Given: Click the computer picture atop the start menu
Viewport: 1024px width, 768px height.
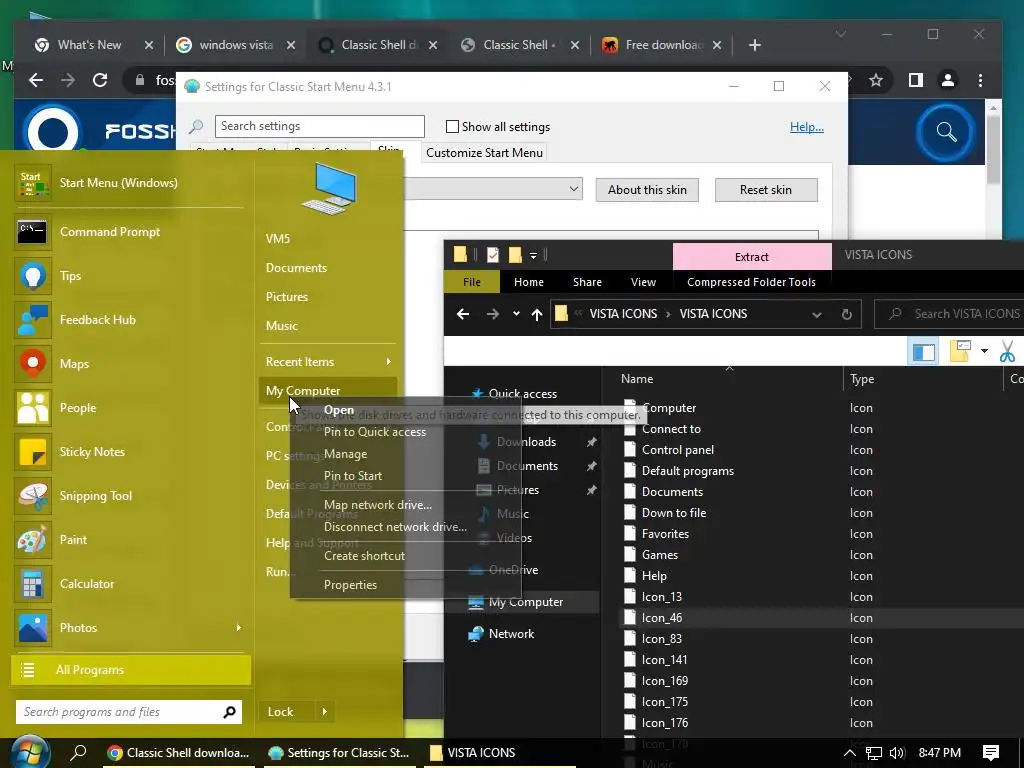Looking at the screenshot, I should tap(329, 189).
